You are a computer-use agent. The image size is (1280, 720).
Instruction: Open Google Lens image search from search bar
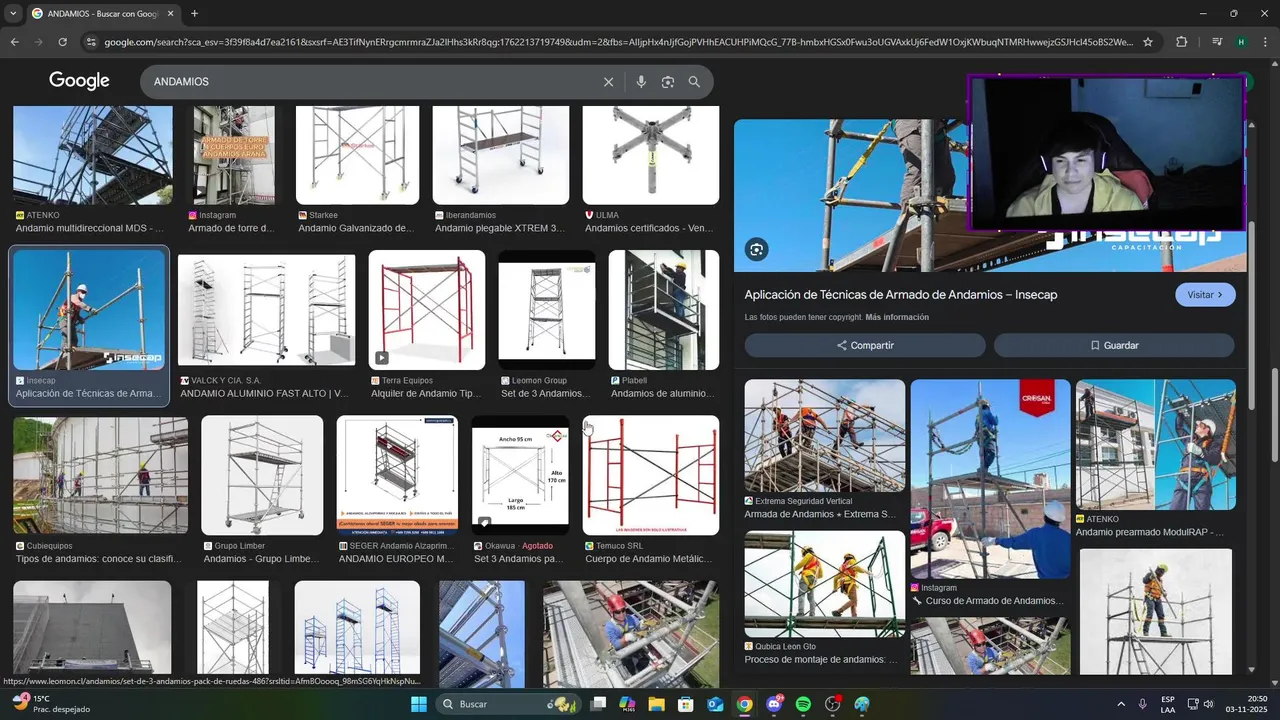click(668, 82)
